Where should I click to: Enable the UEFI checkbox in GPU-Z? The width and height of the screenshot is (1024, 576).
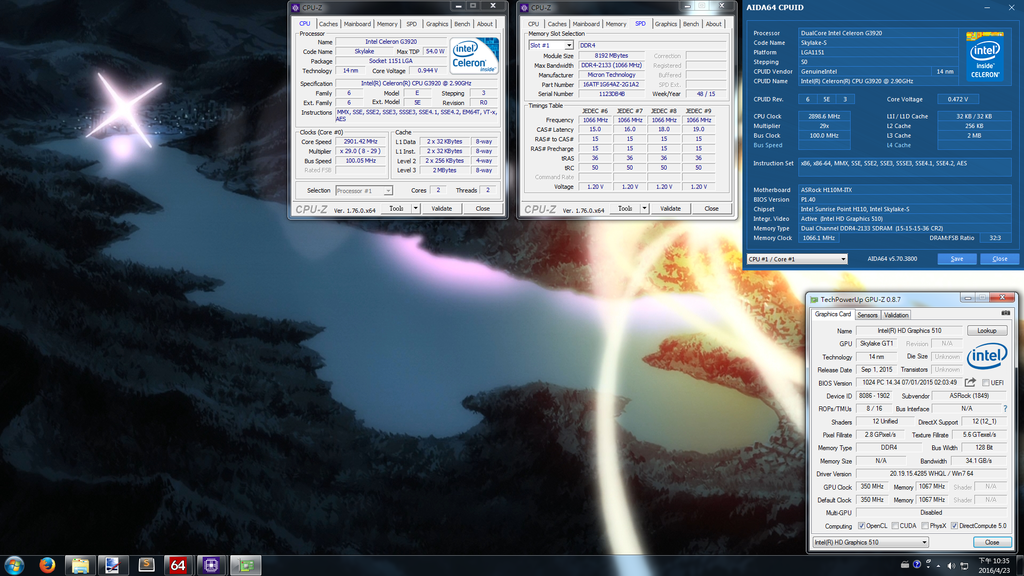tap(986, 383)
